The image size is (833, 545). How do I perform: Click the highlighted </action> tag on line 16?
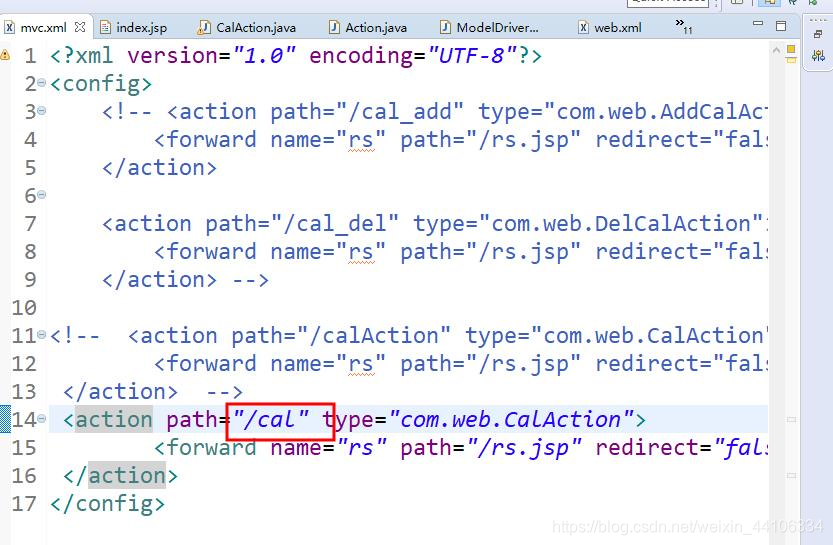click(x=120, y=475)
